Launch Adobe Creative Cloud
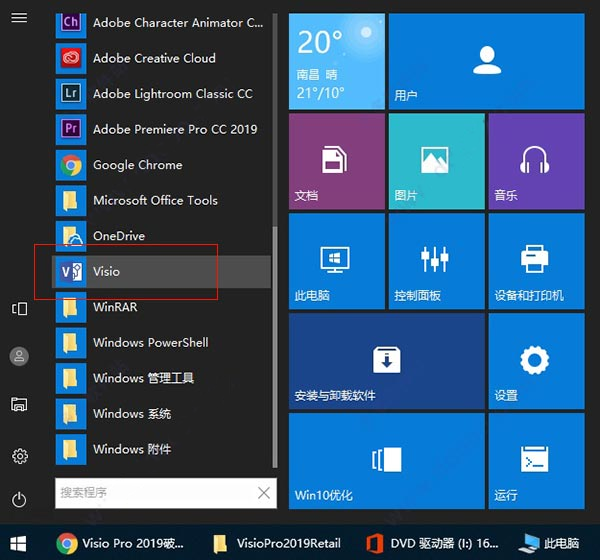 point(161,58)
